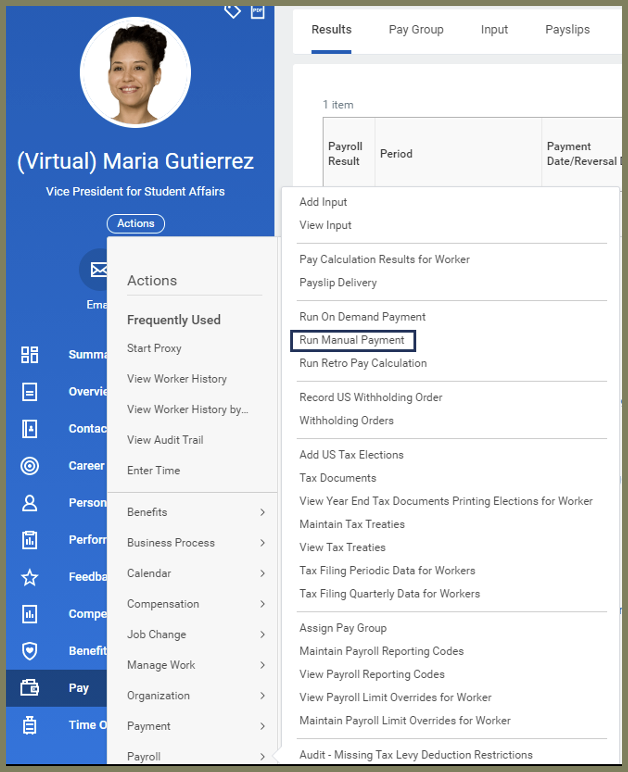Image resolution: width=628 pixels, height=772 pixels.
Task: Select the Overview sidebar icon
Action: (30, 391)
